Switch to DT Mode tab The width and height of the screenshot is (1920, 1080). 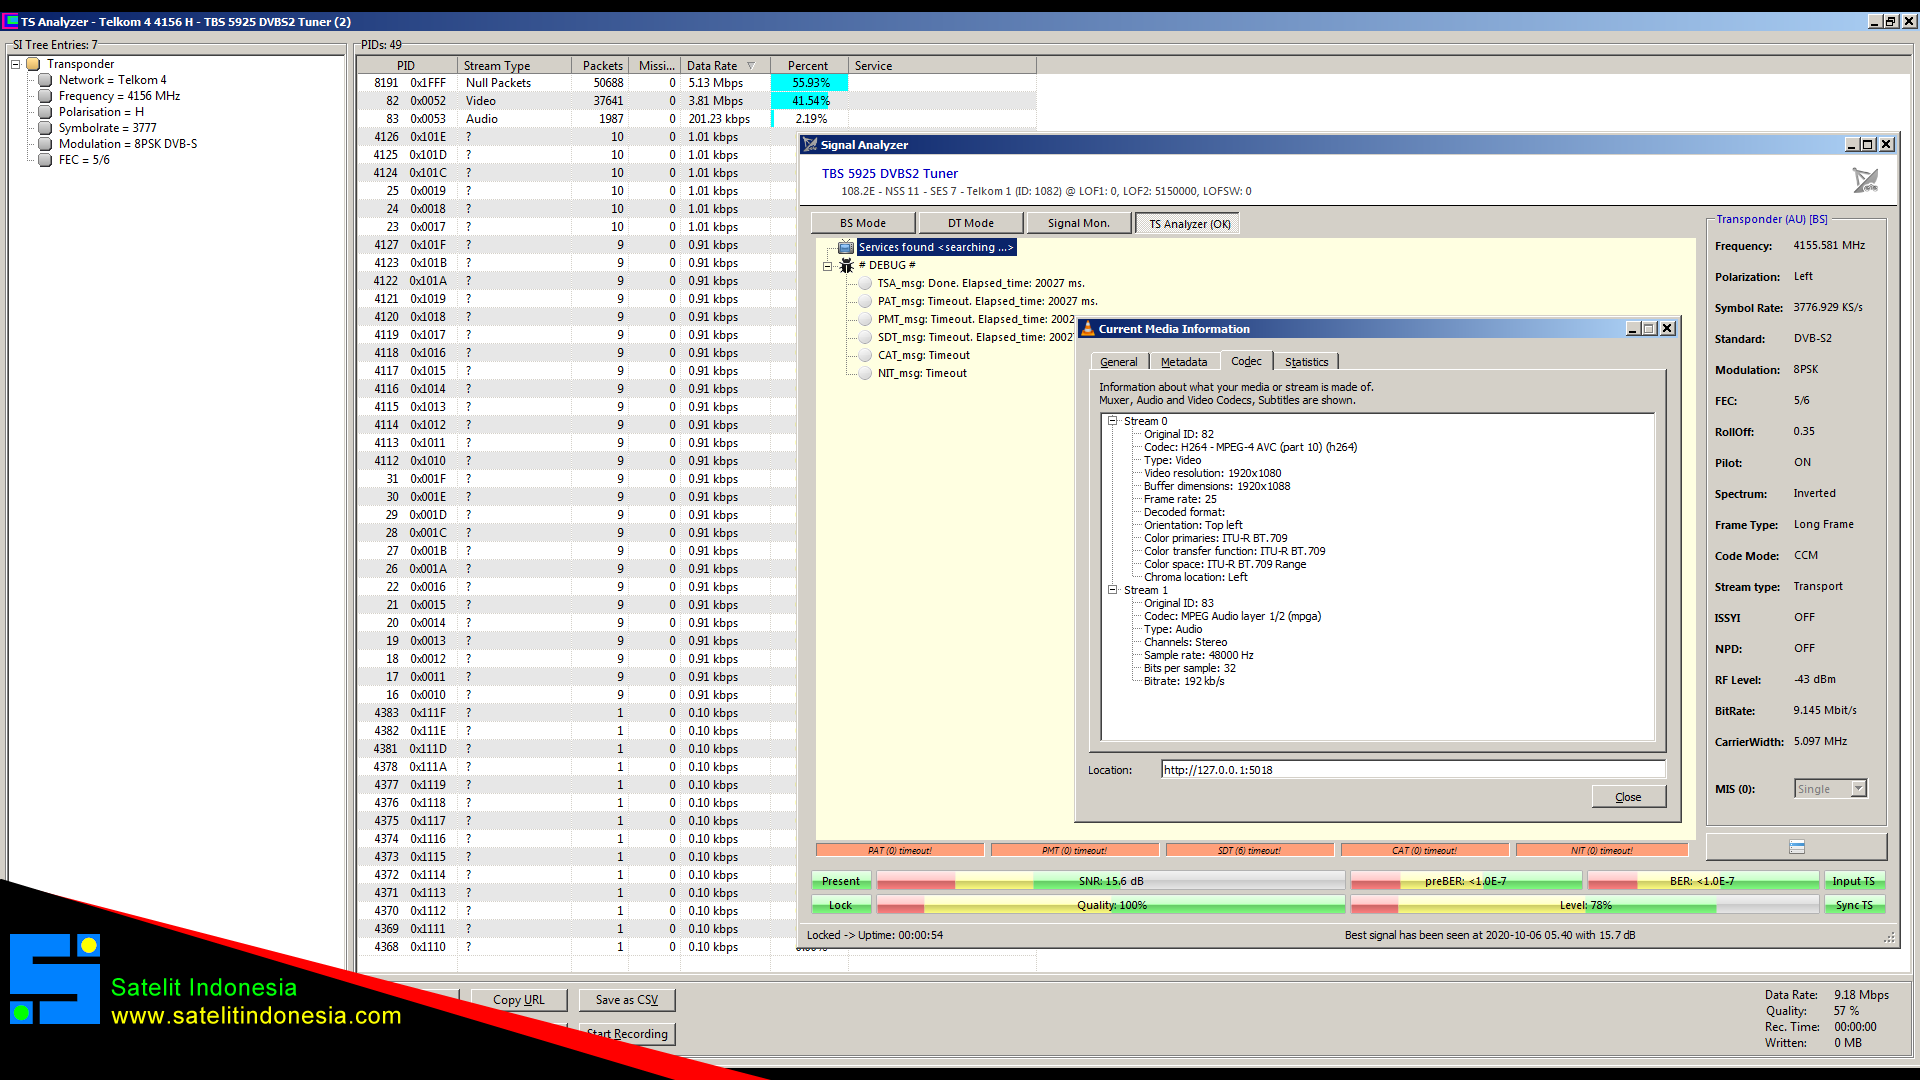tap(971, 223)
